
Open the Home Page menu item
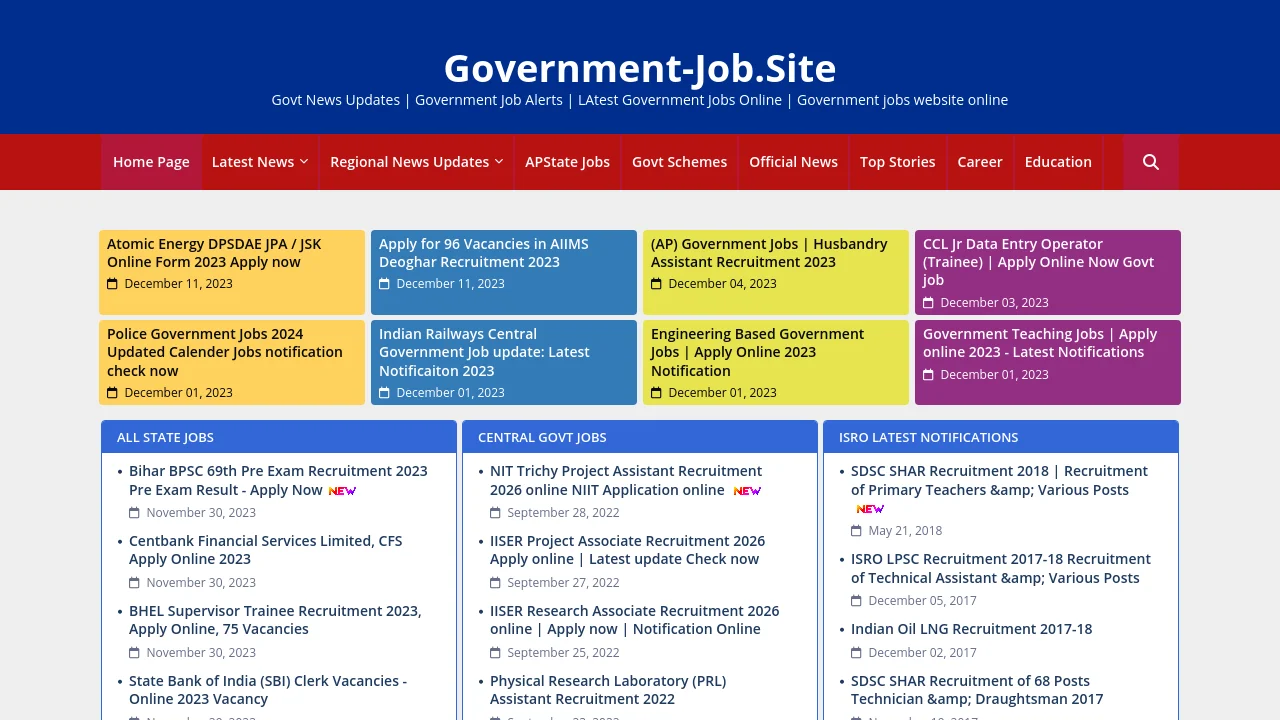tap(151, 162)
